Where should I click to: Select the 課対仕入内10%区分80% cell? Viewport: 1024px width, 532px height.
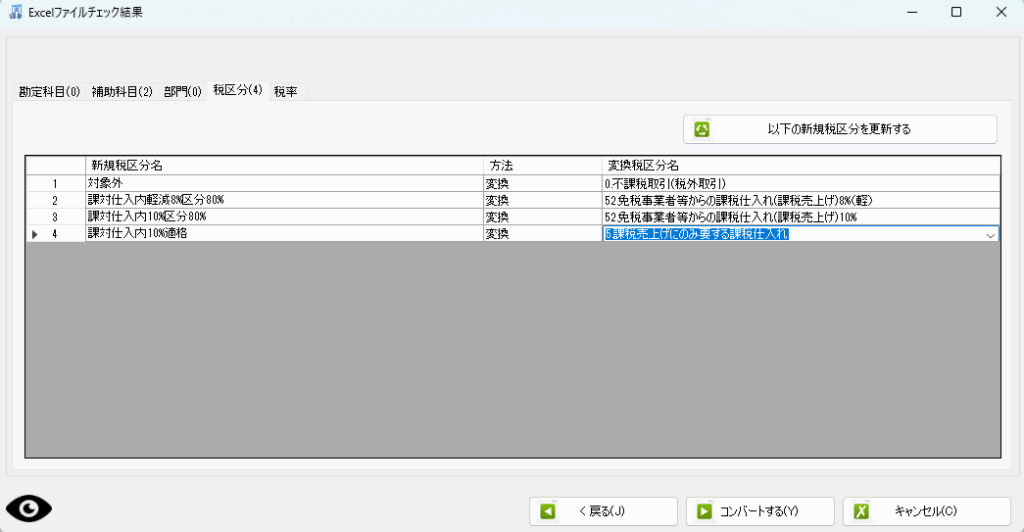283,217
